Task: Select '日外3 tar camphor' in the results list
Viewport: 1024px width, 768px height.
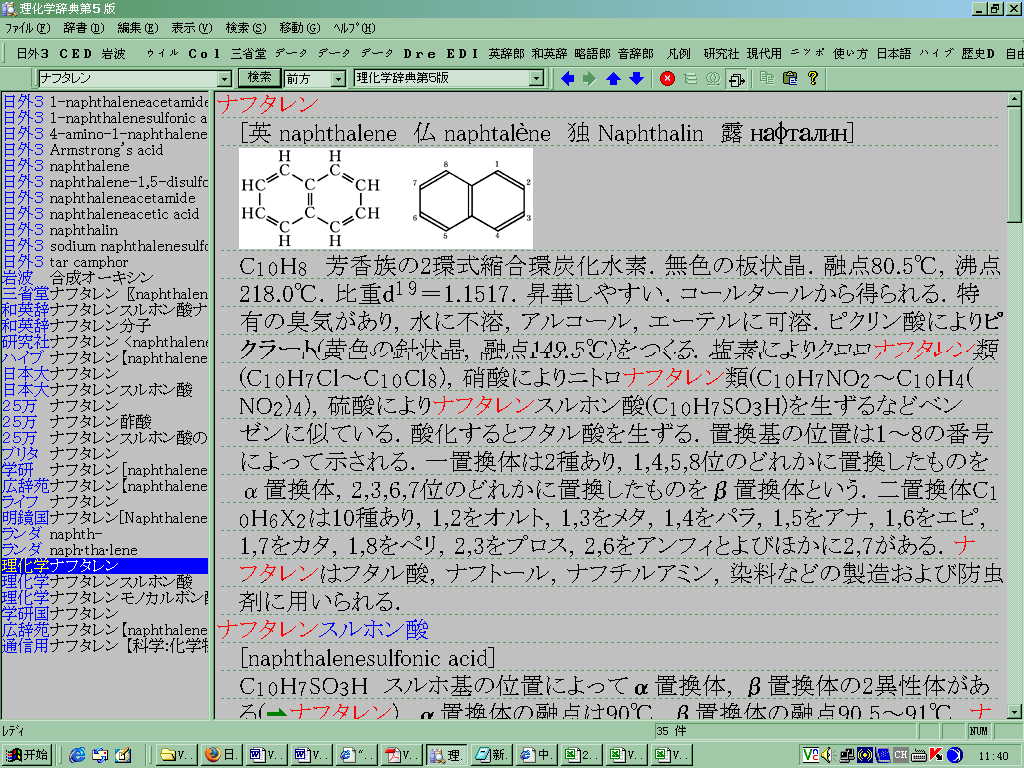Action: (104, 263)
